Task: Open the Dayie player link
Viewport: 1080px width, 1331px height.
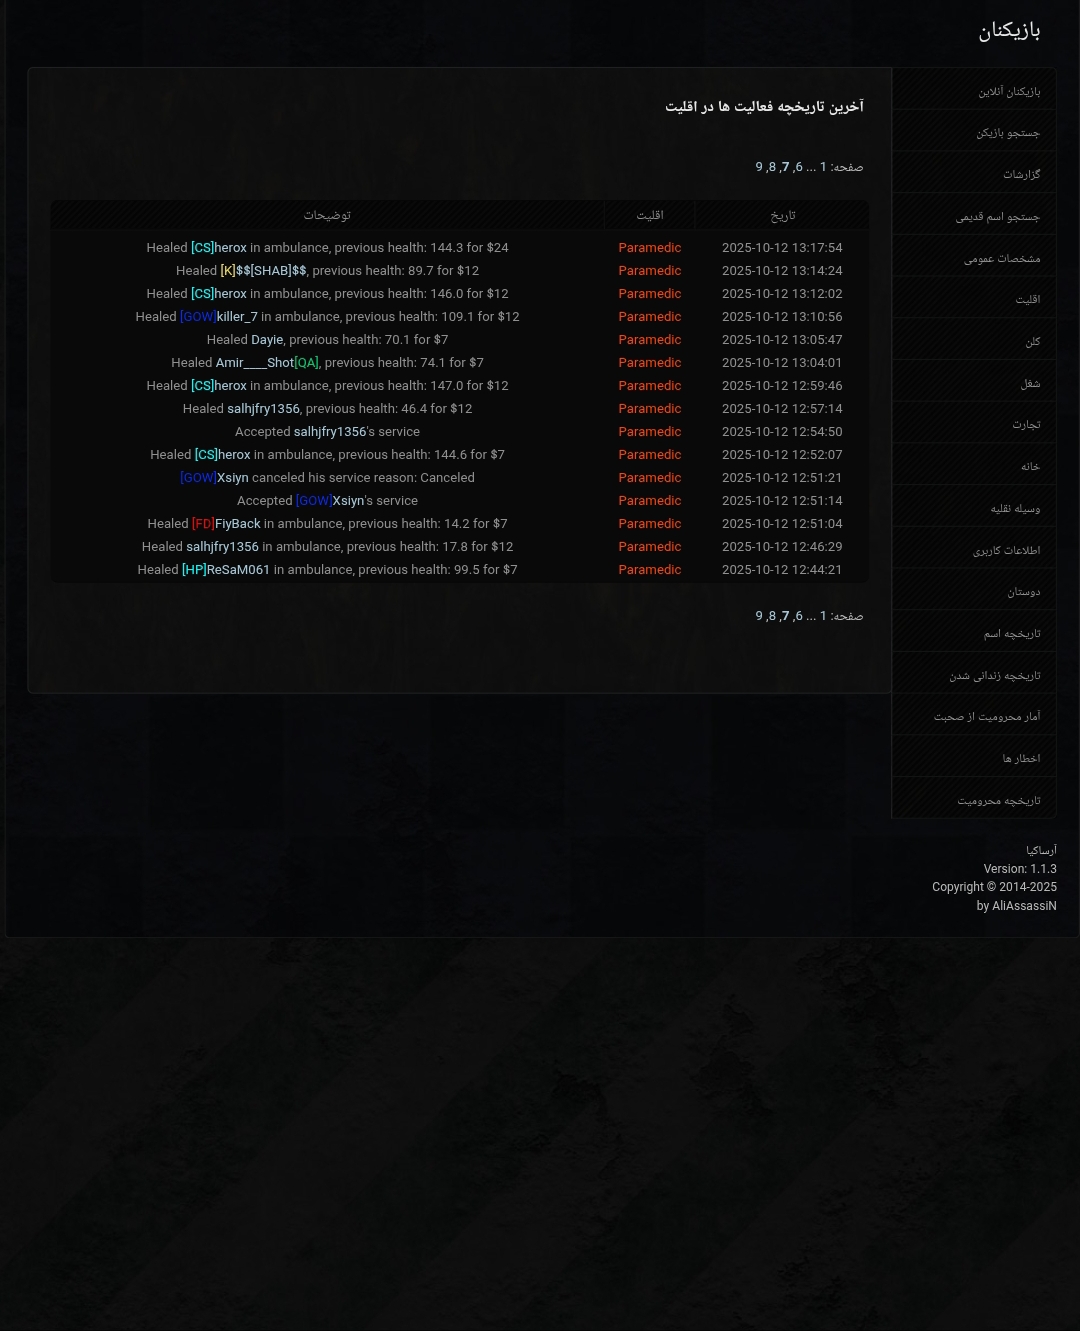Action: point(267,340)
